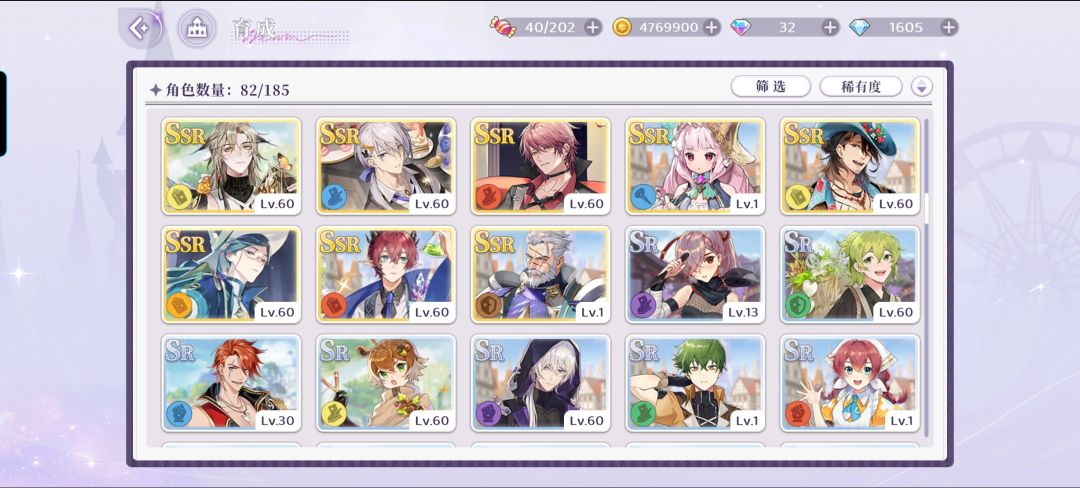
Task: Open SR ninja girl card Lv.13
Action: 696,275
